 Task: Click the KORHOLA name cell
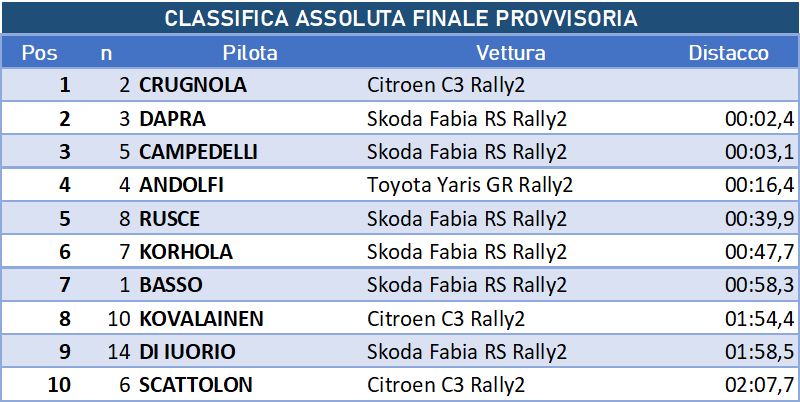pos(184,252)
